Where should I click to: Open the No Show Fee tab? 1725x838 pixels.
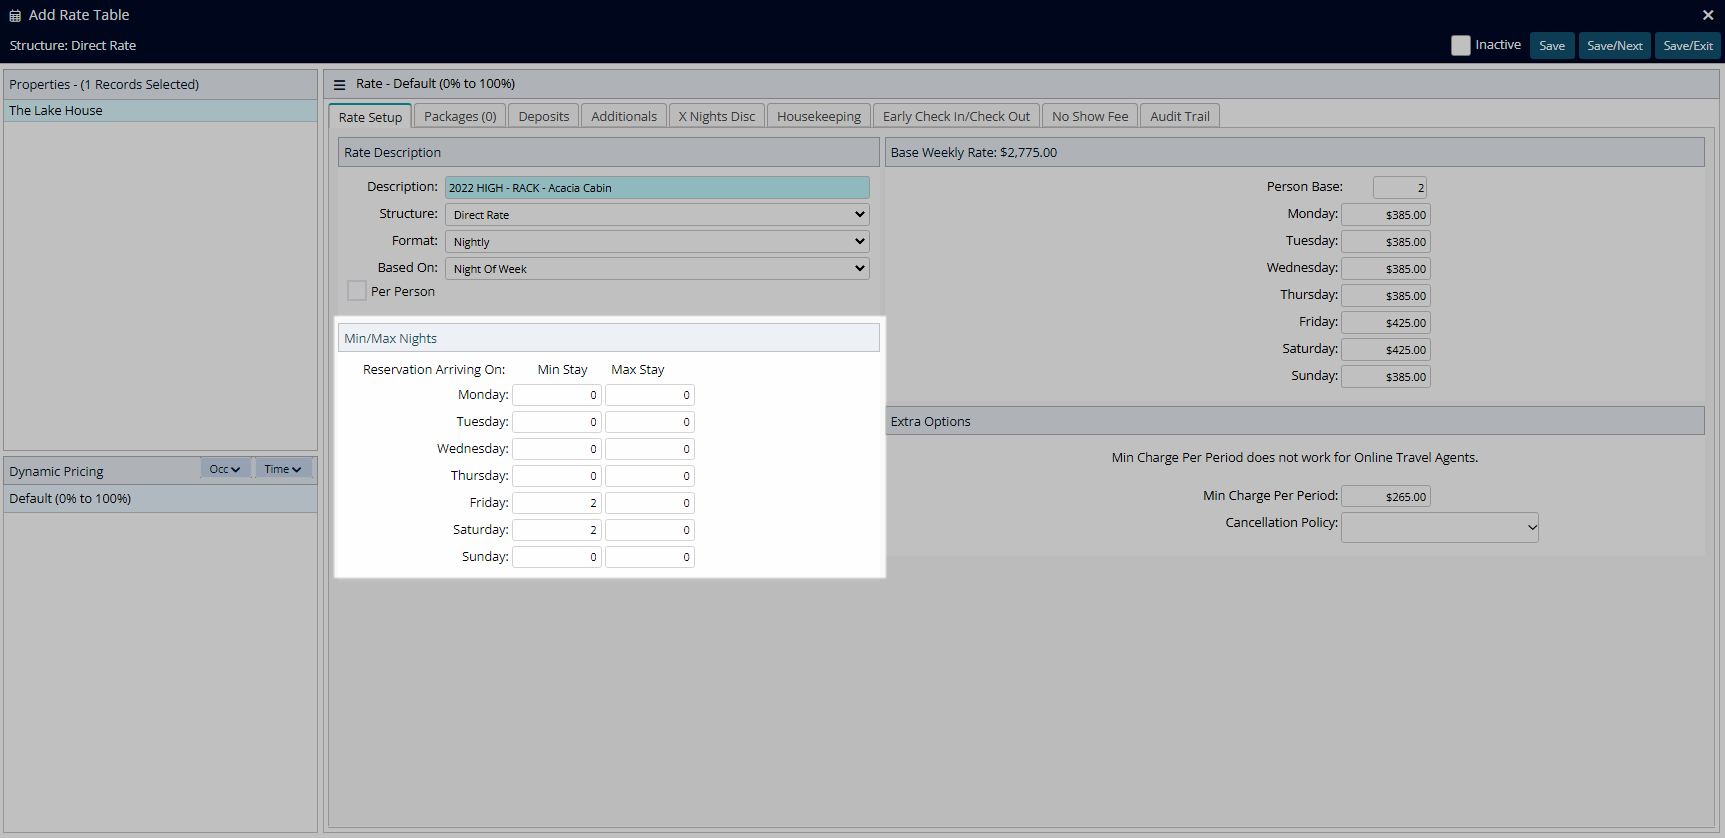pyautogui.click(x=1090, y=116)
